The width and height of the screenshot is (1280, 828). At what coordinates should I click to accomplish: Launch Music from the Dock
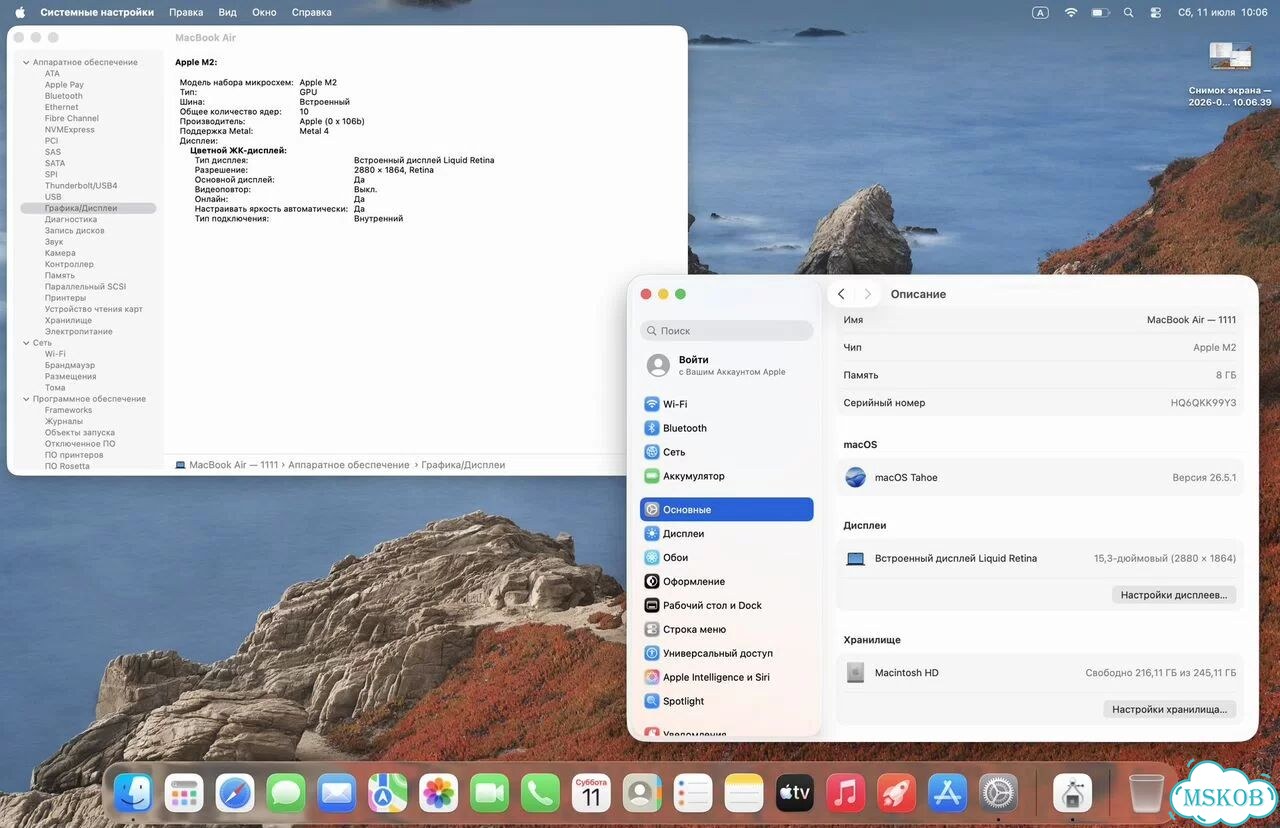pyautogui.click(x=846, y=794)
